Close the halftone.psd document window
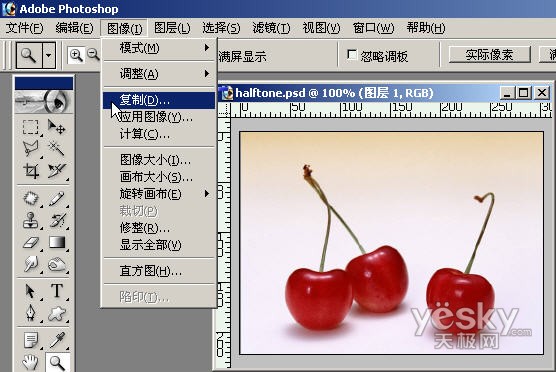Viewport: 556px width, 372px height. coord(542,93)
